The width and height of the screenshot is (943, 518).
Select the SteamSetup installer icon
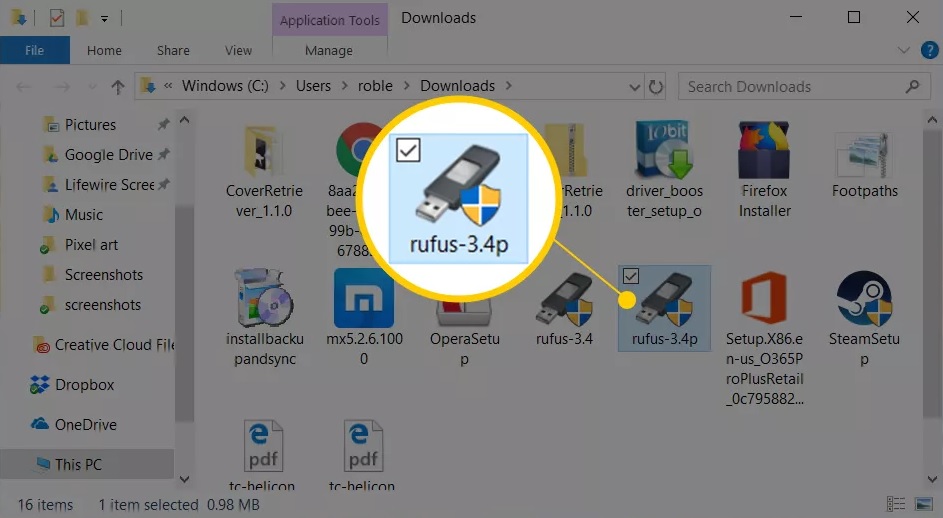pyautogui.click(x=864, y=298)
